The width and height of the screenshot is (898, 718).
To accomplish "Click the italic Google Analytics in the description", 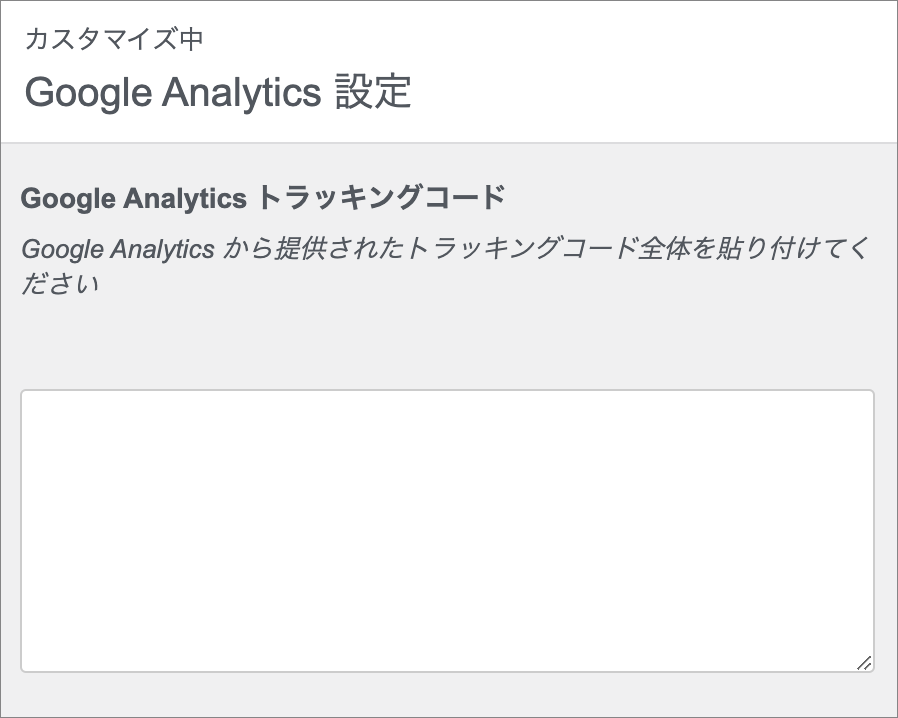I will [x=118, y=249].
